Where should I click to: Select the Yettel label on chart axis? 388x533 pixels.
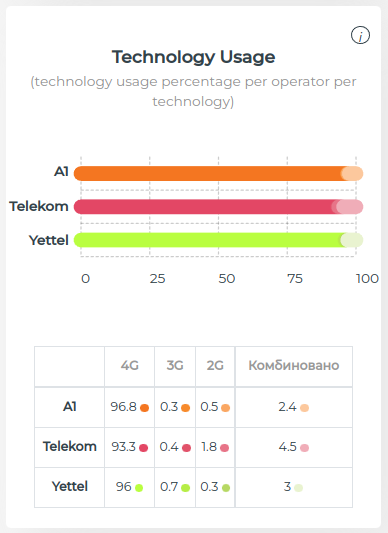tap(49, 240)
